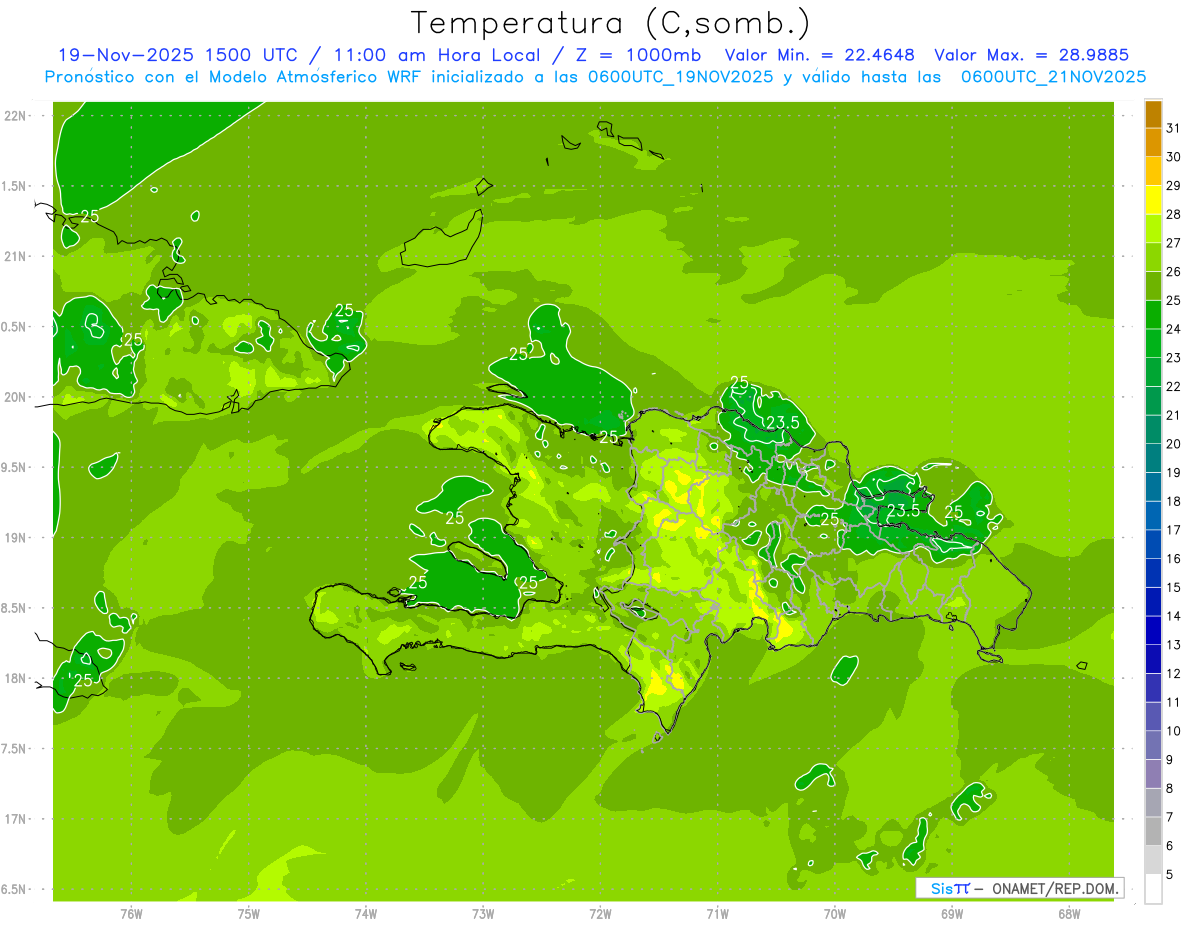Click legend value 20

pos(1174,444)
